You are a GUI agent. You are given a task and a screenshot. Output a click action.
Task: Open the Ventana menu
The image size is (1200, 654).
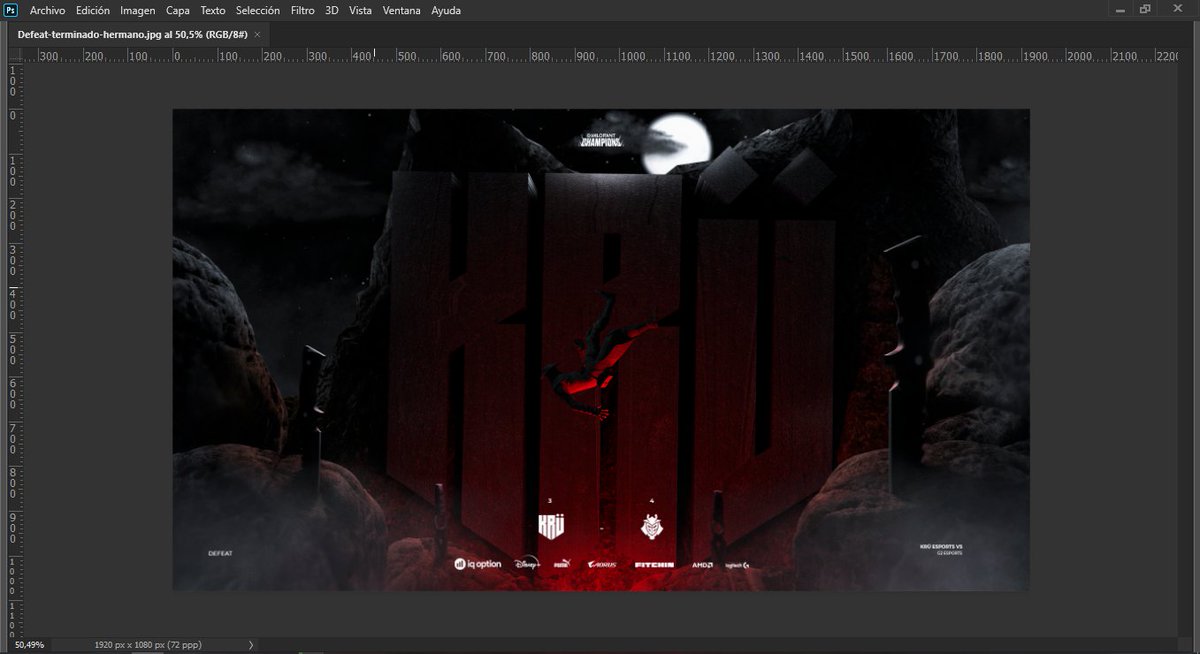pyautogui.click(x=403, y=10)
